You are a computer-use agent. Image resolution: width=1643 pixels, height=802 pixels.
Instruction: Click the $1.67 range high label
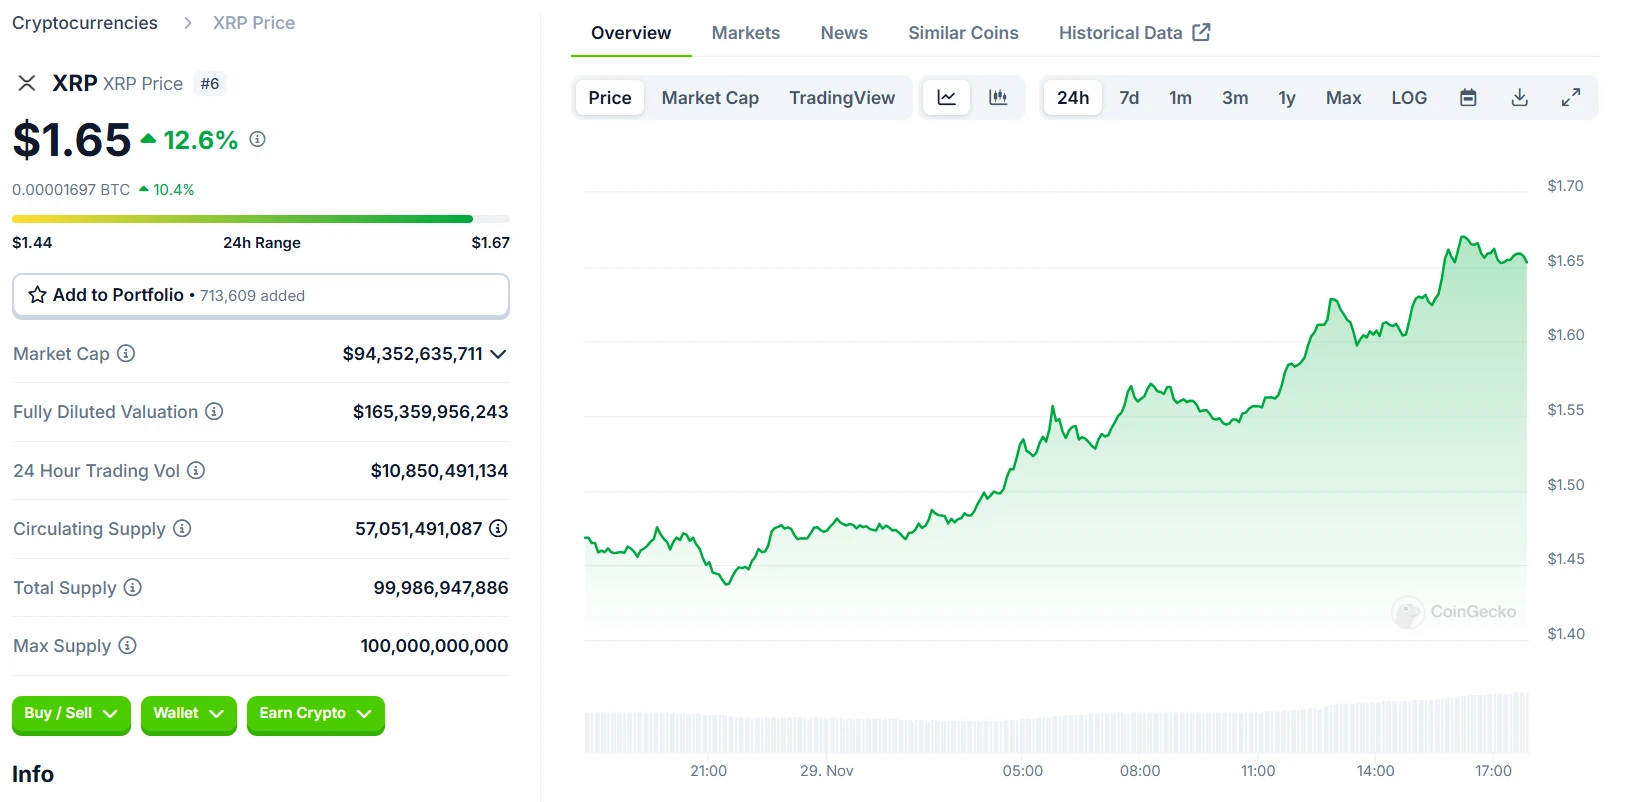click(490, 243)
